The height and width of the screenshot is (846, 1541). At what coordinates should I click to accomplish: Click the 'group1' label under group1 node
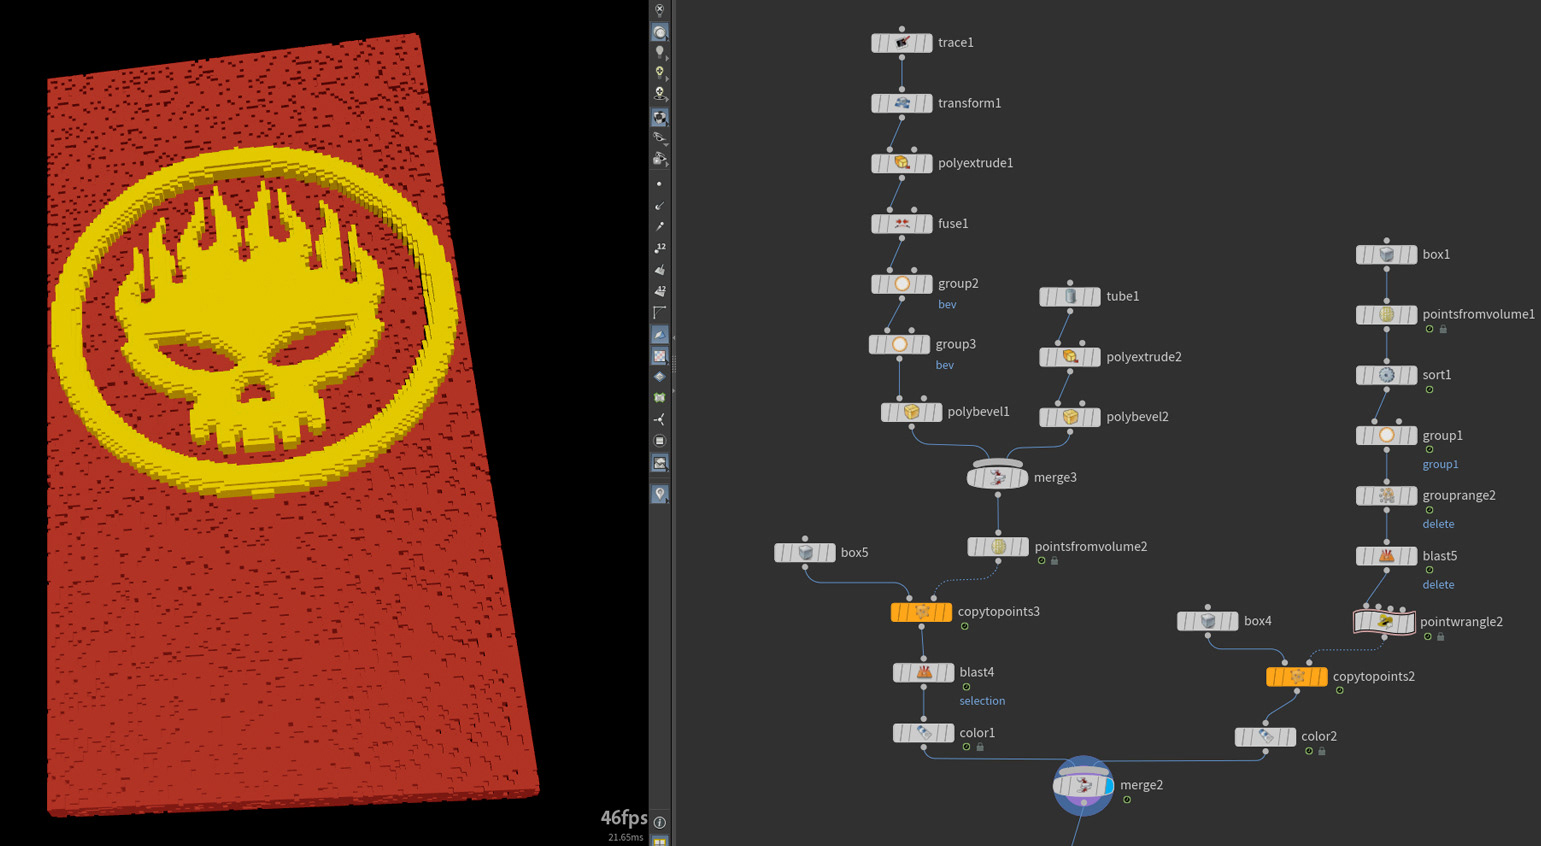(1440, 464)
